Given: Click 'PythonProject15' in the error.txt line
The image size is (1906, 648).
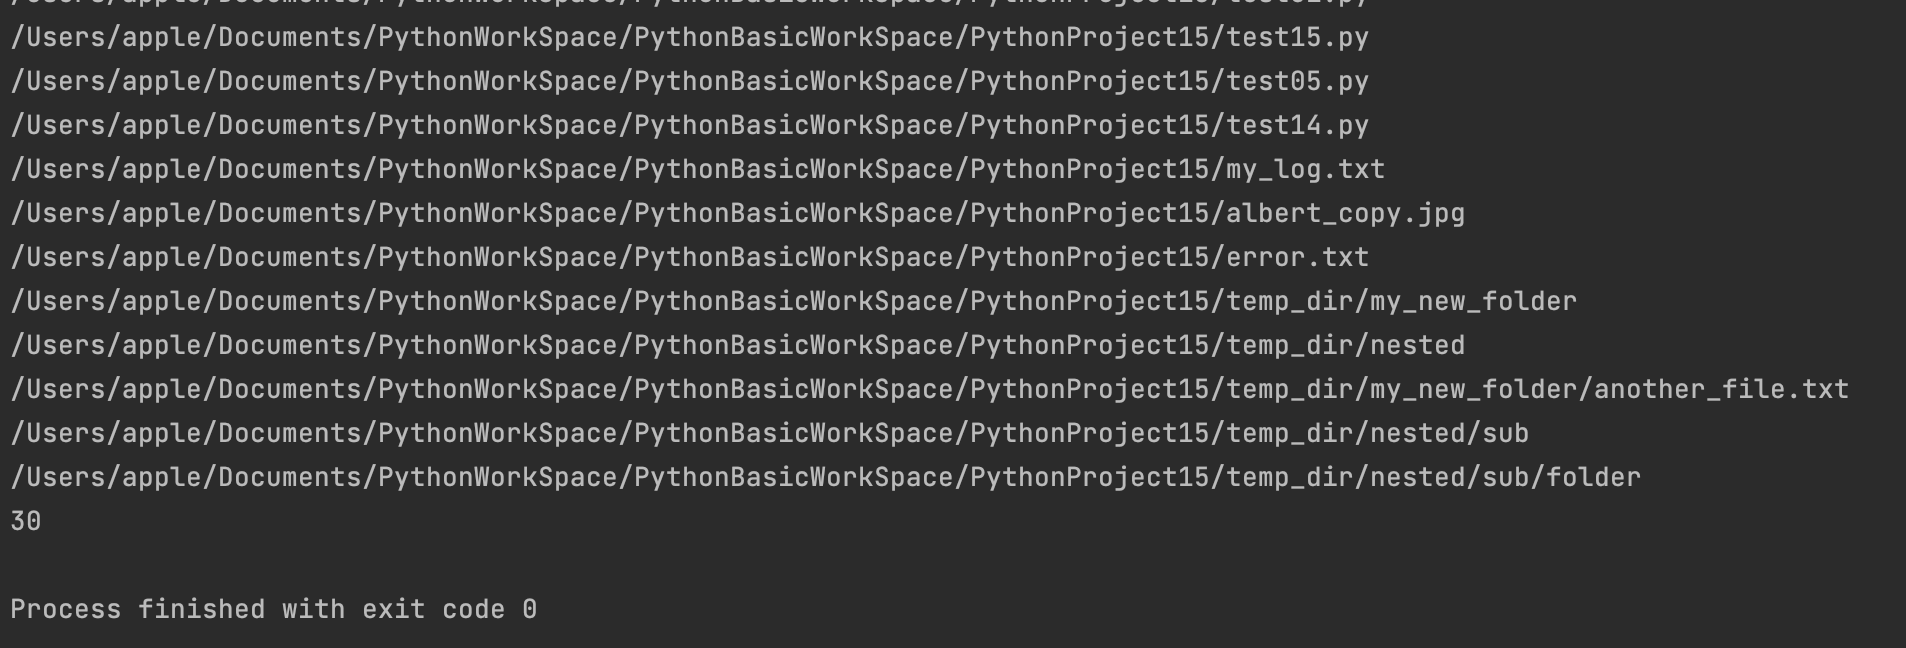Looking at the screenshot, I should pos(1090,257).
